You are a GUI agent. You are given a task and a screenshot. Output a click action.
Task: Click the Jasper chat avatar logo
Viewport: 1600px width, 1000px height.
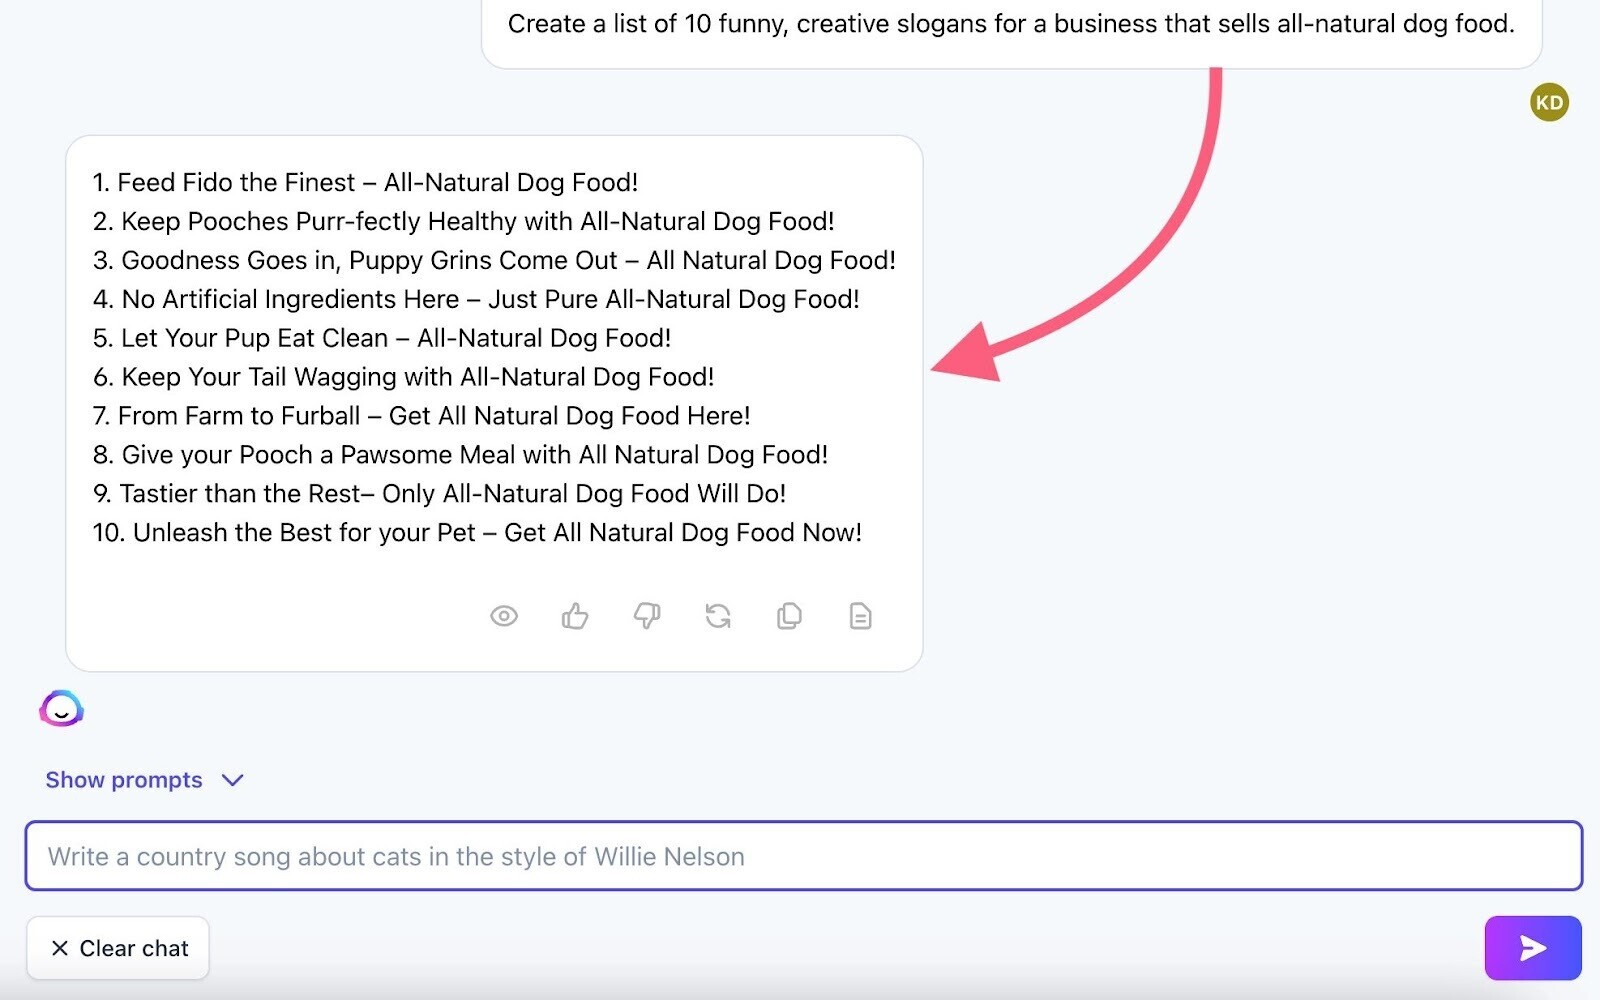(x=61, y=709)
